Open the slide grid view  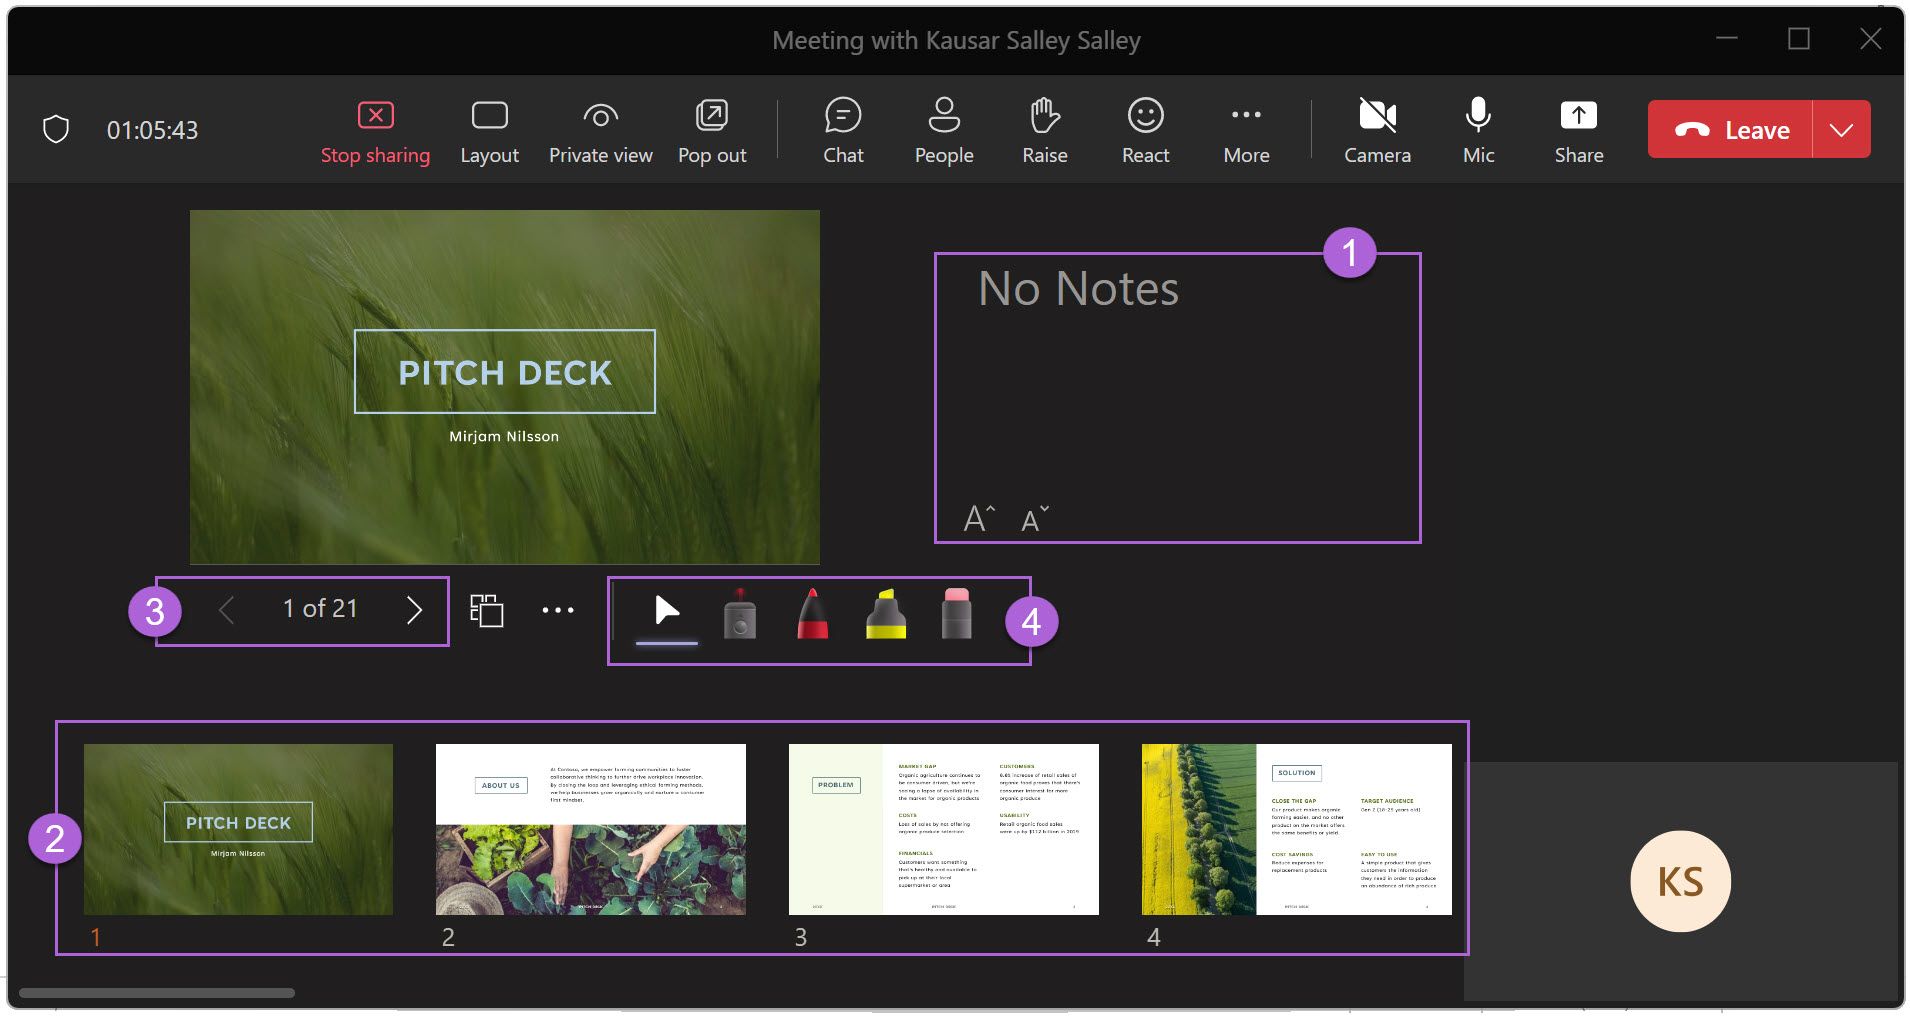click(x=487, y=609)
